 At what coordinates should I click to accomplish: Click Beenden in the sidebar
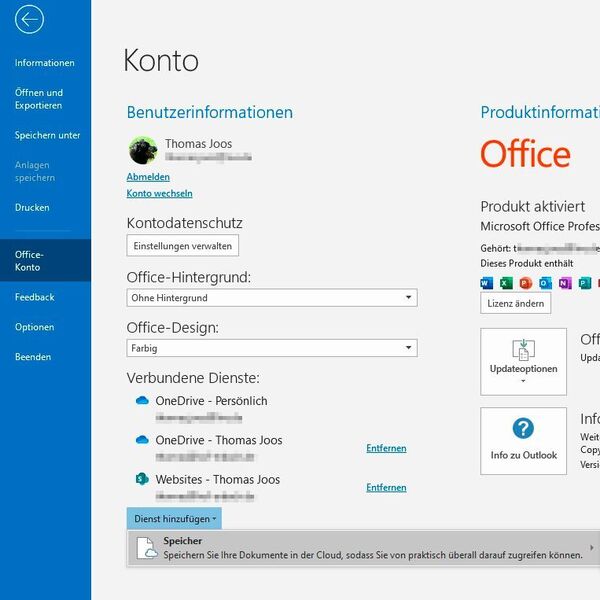33,357
